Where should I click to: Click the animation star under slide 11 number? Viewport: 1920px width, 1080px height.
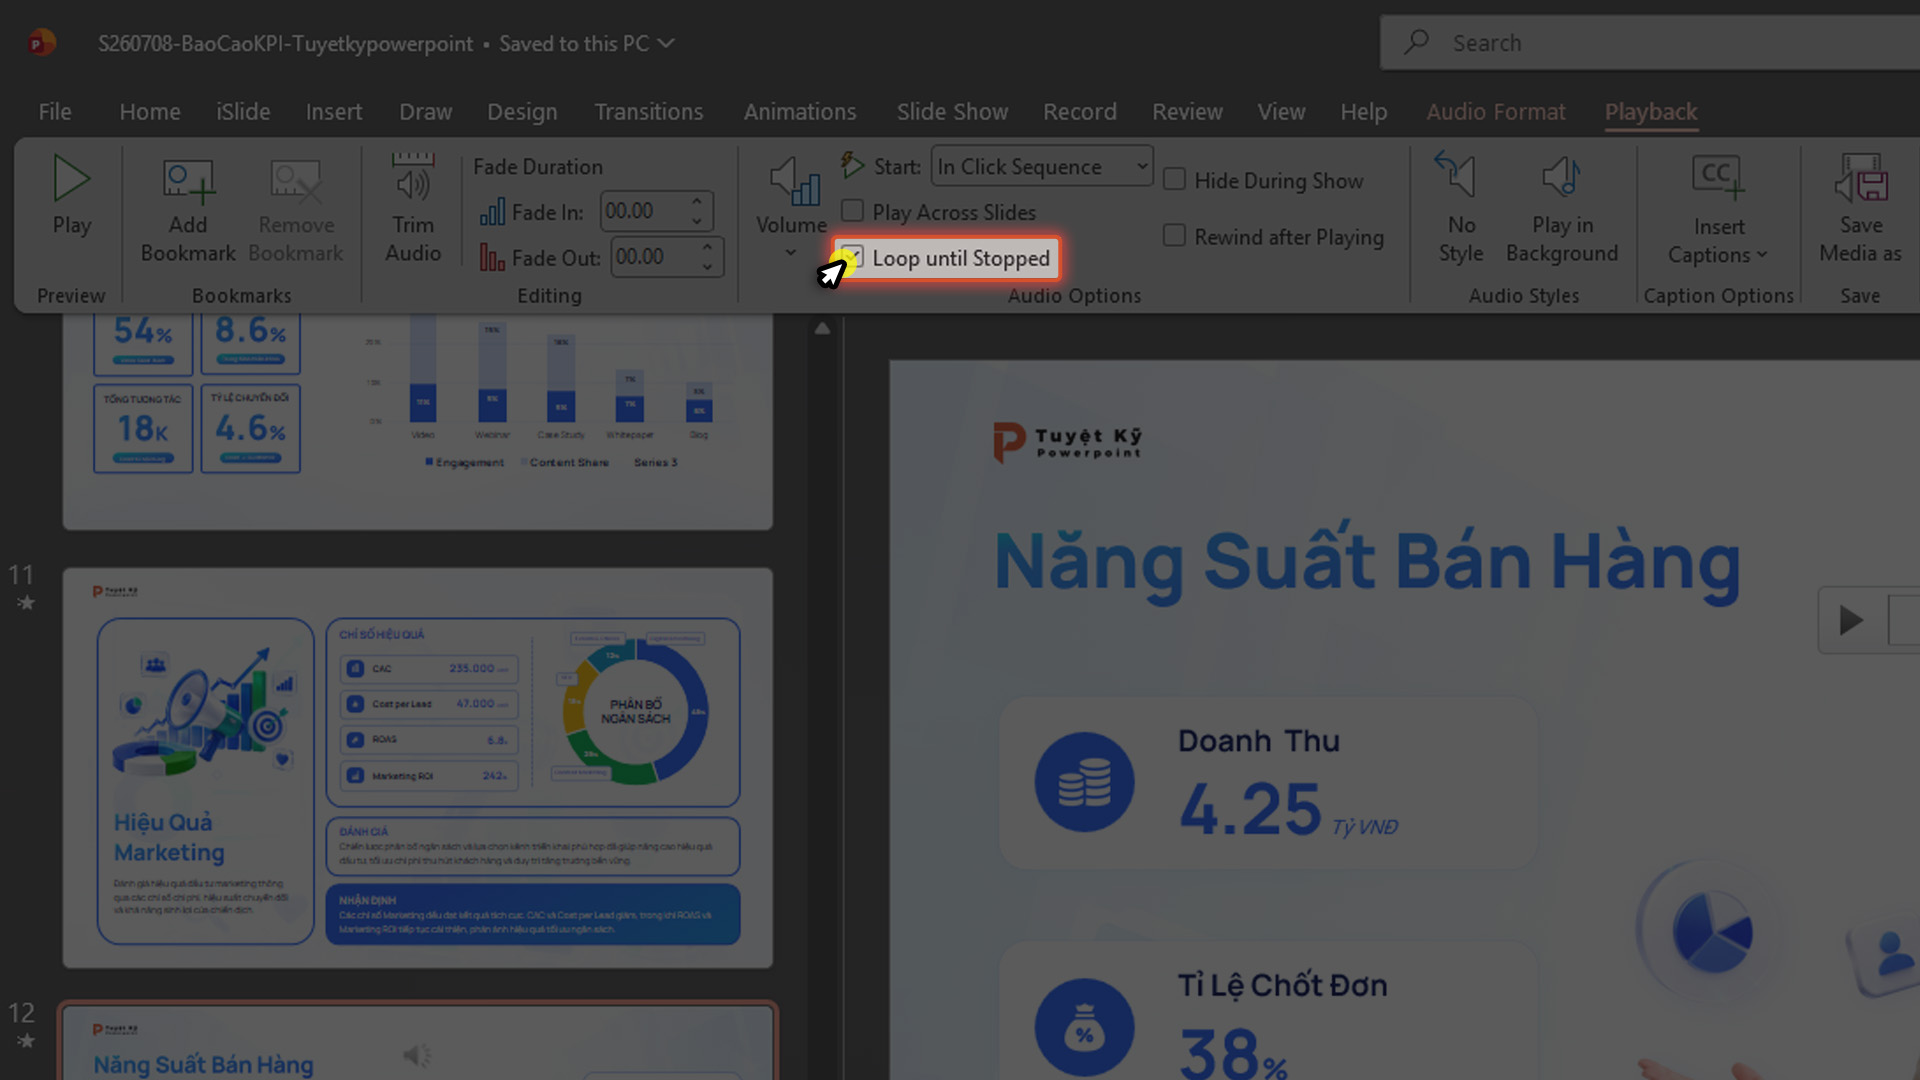[26, 603]
